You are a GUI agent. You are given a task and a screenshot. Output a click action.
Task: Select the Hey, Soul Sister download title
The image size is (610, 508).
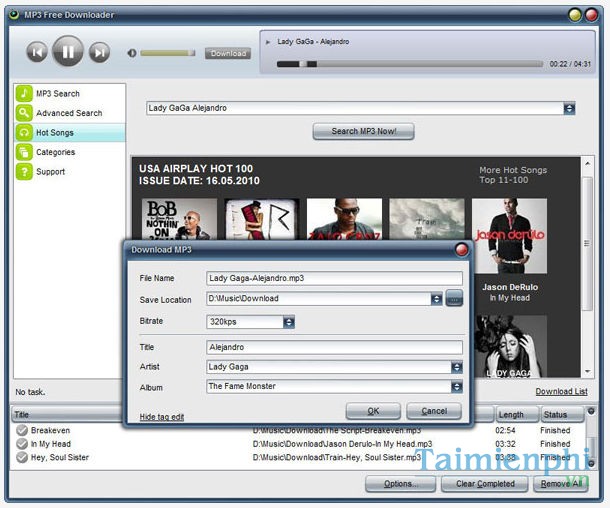pyautogui.click(x=60, y=457)
